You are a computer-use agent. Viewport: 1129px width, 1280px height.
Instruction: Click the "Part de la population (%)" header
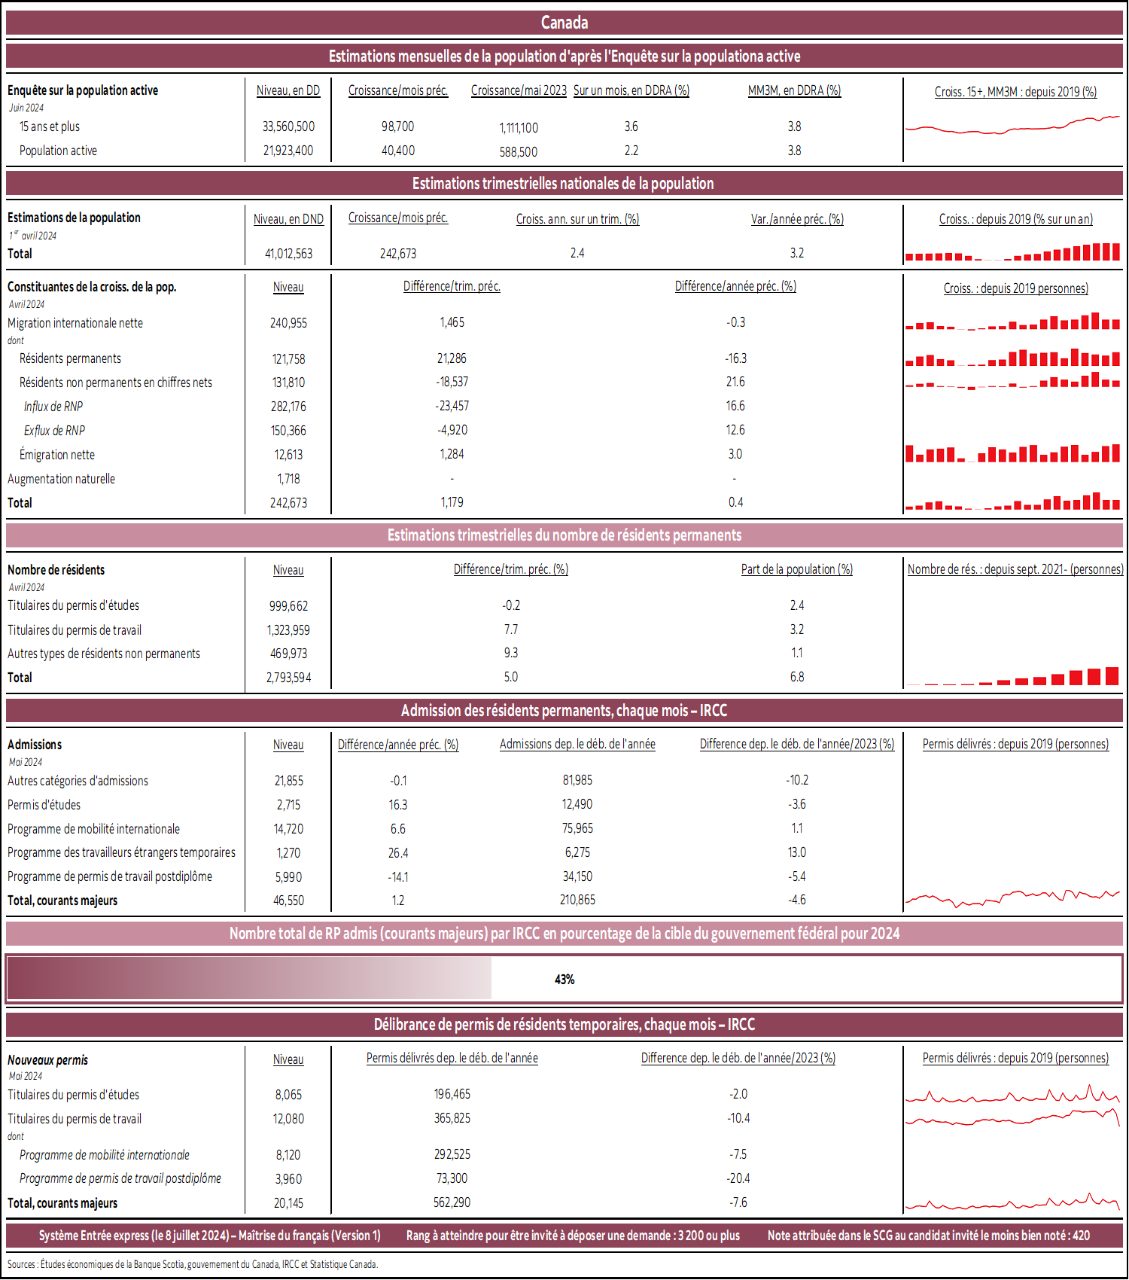click(x=796, y=569)
